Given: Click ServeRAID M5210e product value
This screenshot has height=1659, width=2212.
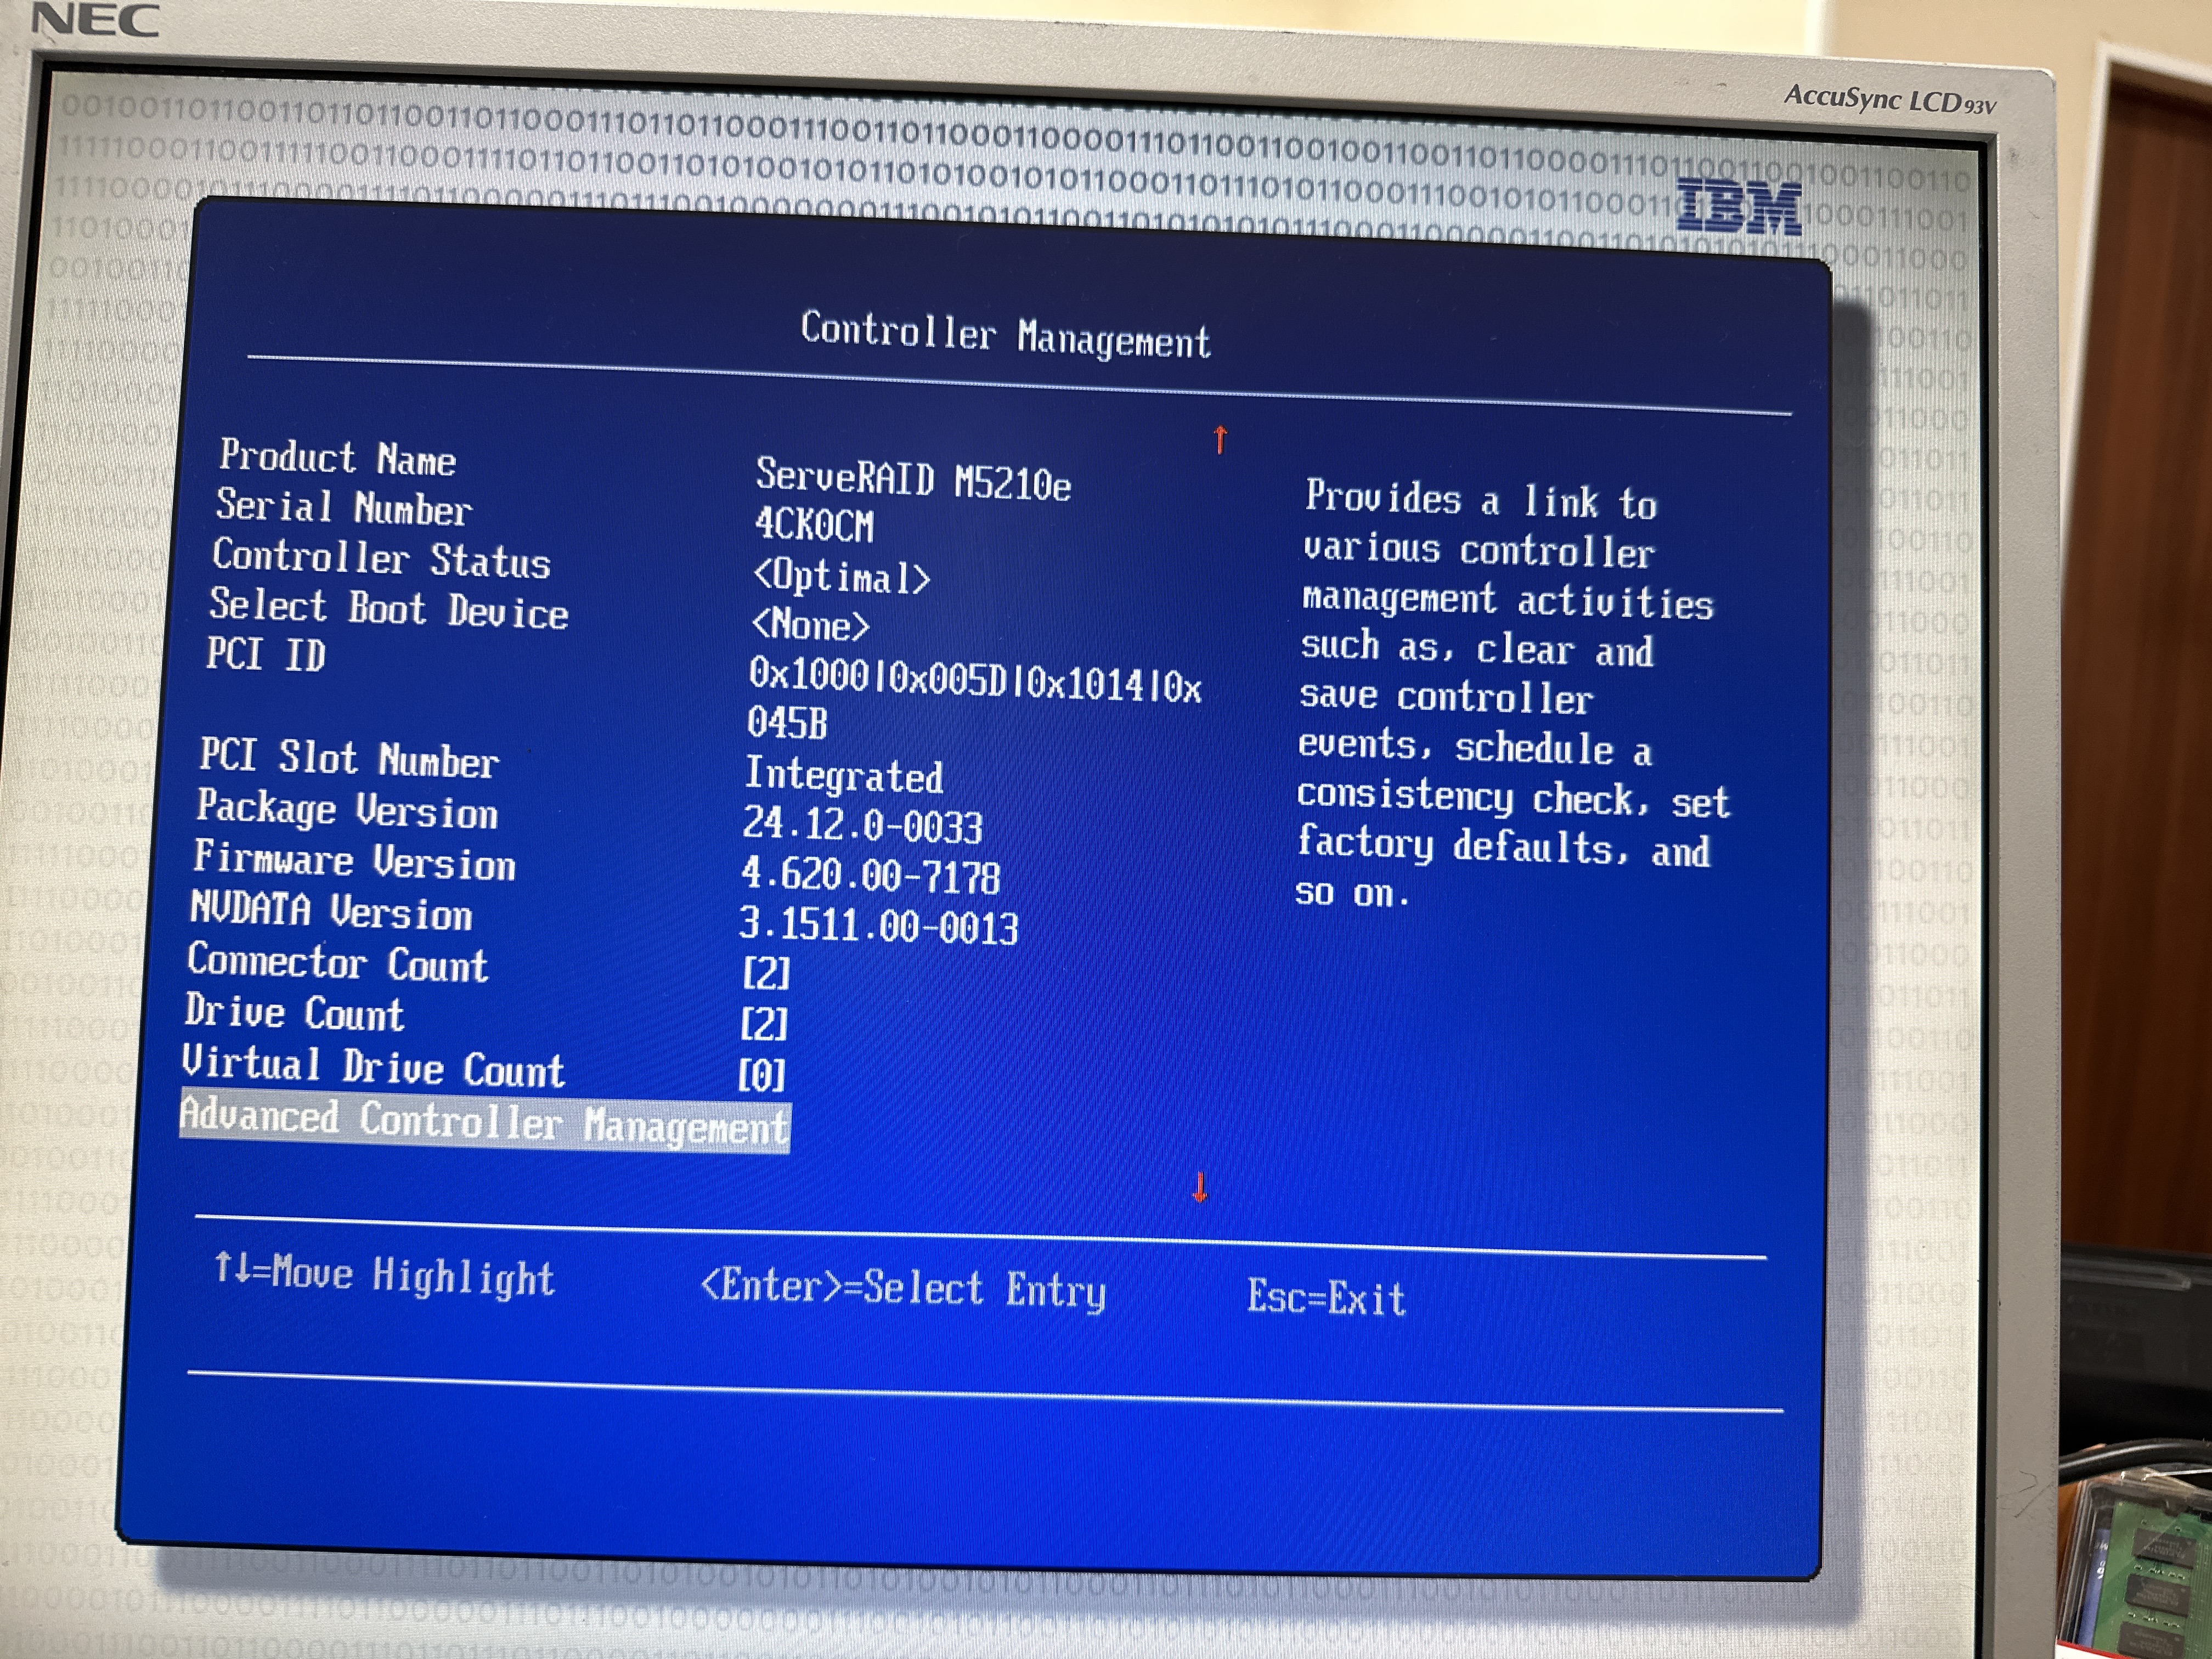Looking at the screenshot, I should [913, 481].
